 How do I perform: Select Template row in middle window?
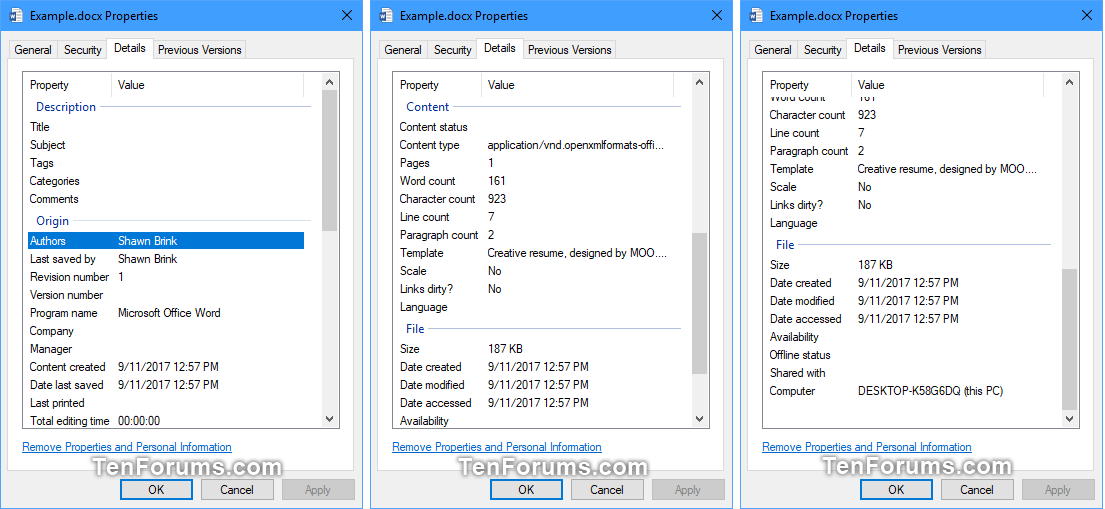click(x=536, y=253)
